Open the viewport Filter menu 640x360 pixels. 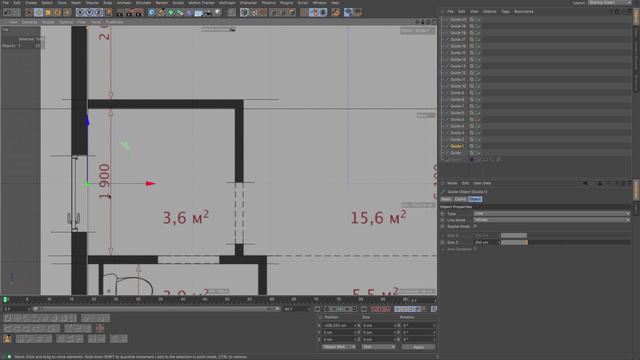(x=82, y=22)
